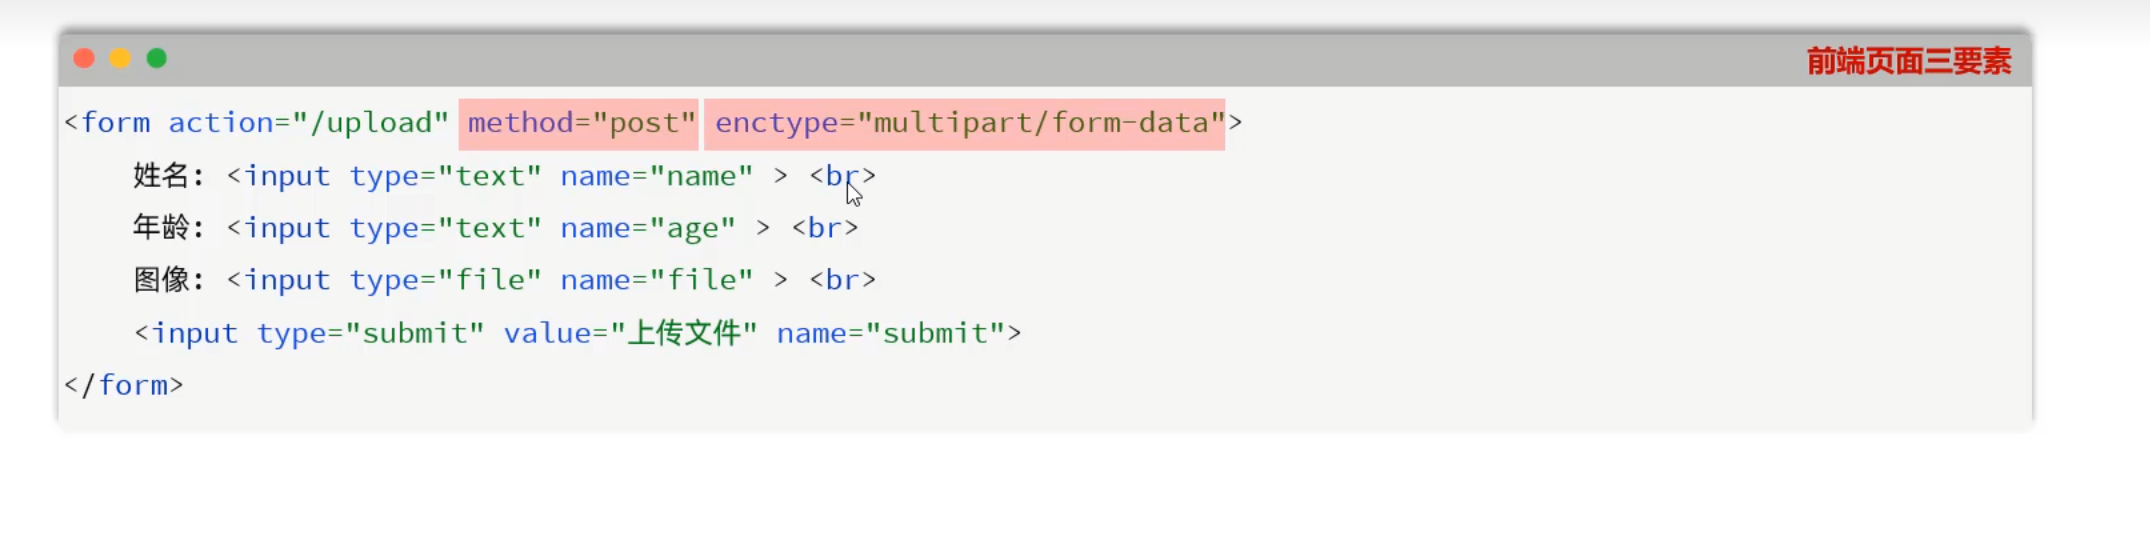Click the br tag on the 年龄 line
Screen dimensions: 2150x541
(x=825, y=228)
